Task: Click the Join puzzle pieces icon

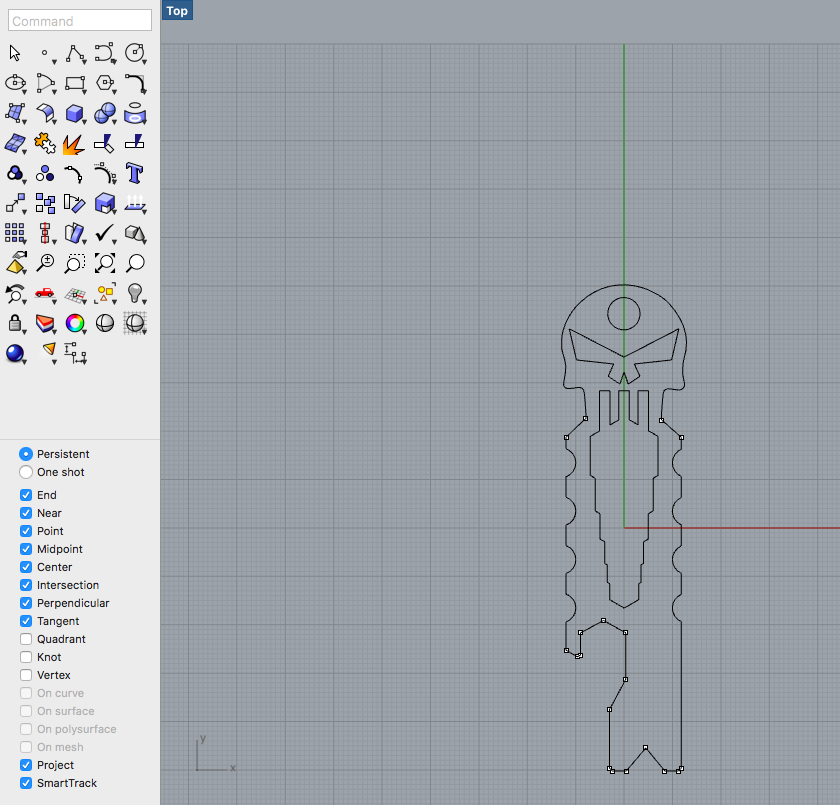Action: pyautogui.click(x=45, y=143)
